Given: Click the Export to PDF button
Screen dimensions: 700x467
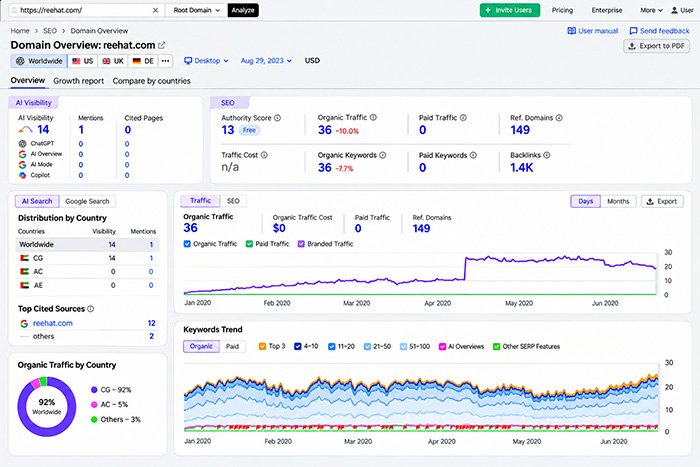Looking at the screenshot, I should click(x=656, y=46).
